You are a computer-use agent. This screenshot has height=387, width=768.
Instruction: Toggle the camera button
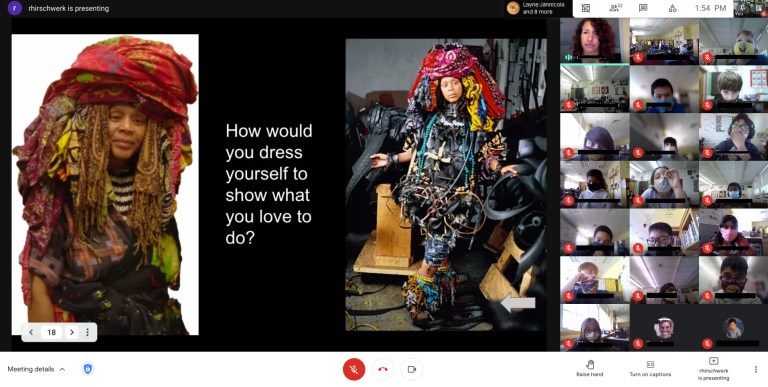point(412,369)
